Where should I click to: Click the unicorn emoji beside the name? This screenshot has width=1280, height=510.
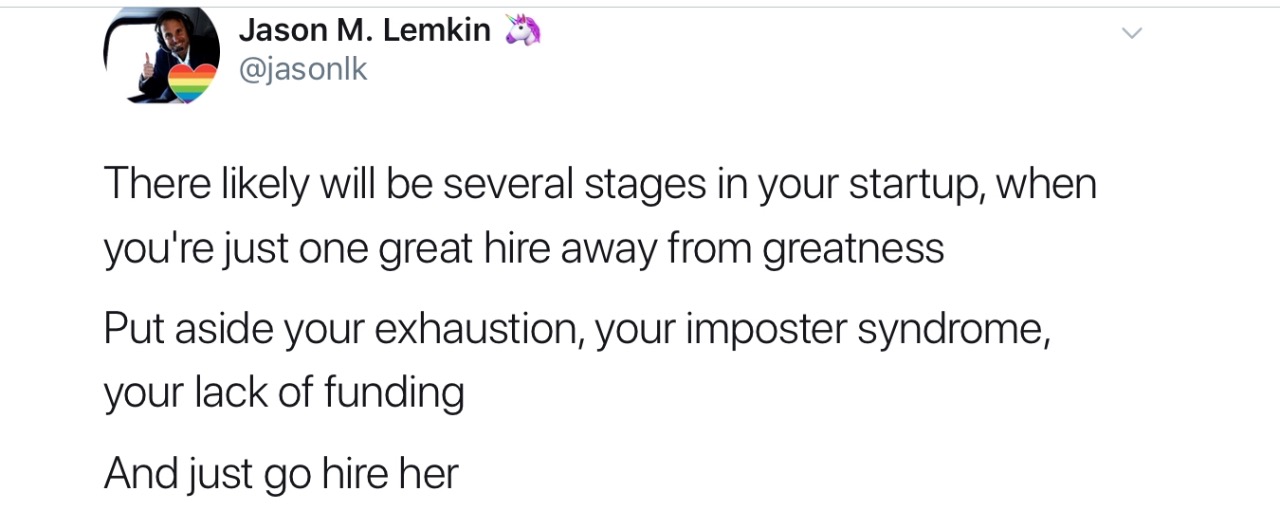tap(522, 30)
